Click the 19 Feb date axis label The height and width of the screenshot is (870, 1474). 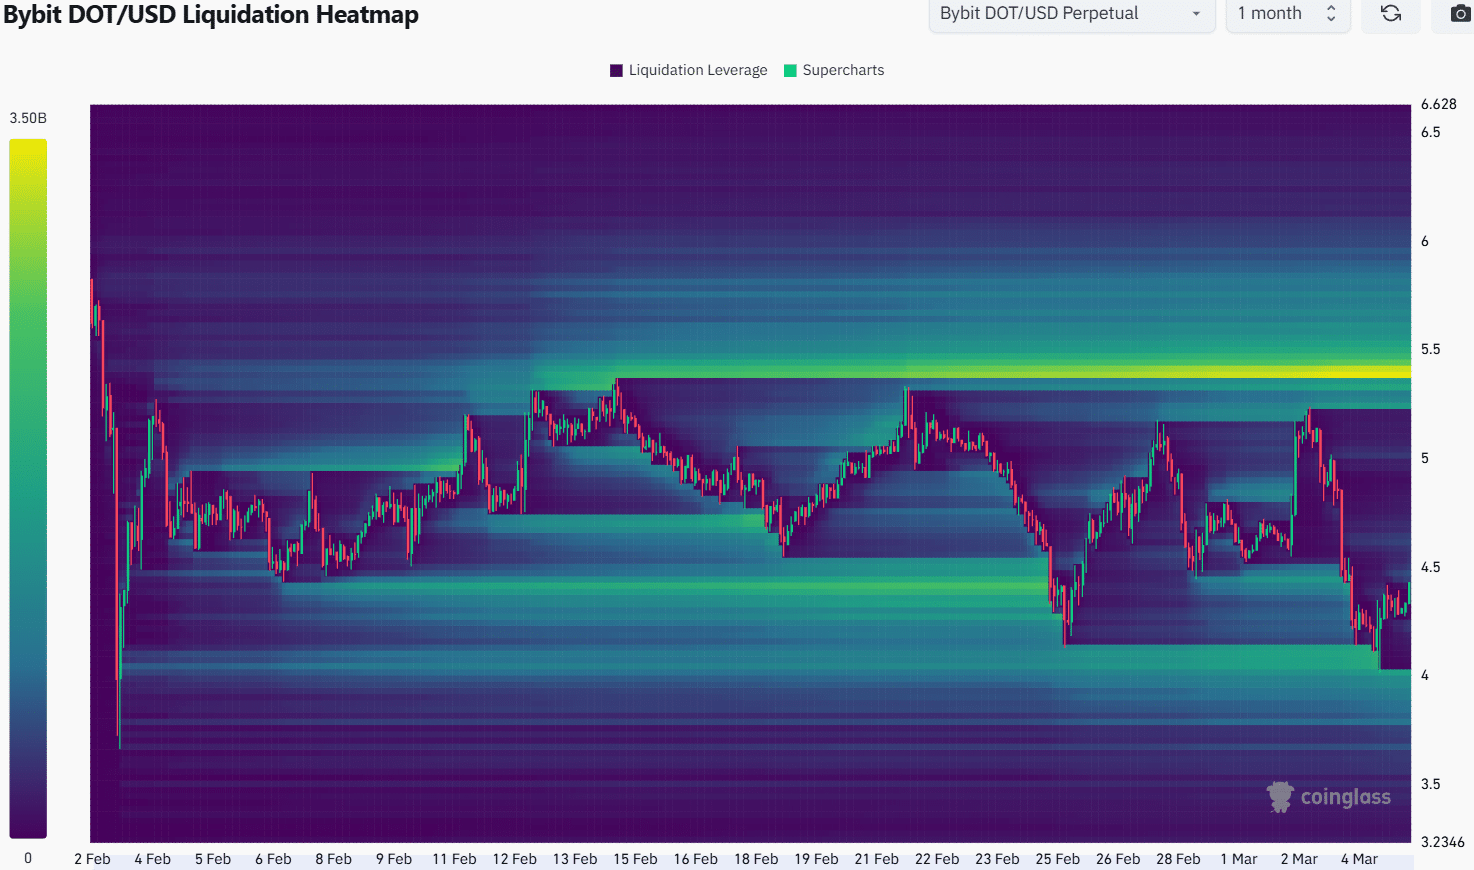(x=816, y=859)
